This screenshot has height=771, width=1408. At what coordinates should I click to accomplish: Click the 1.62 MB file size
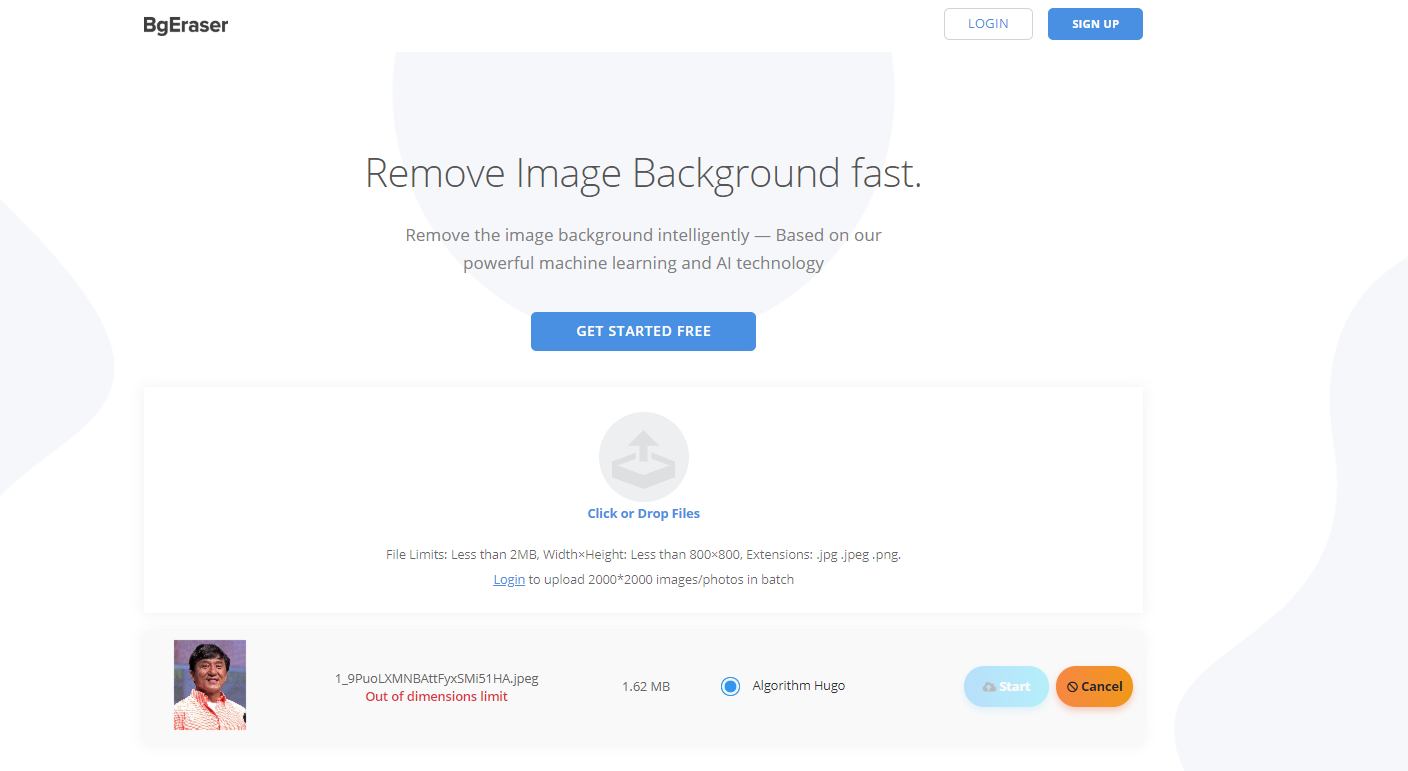(x=646, y=687)
